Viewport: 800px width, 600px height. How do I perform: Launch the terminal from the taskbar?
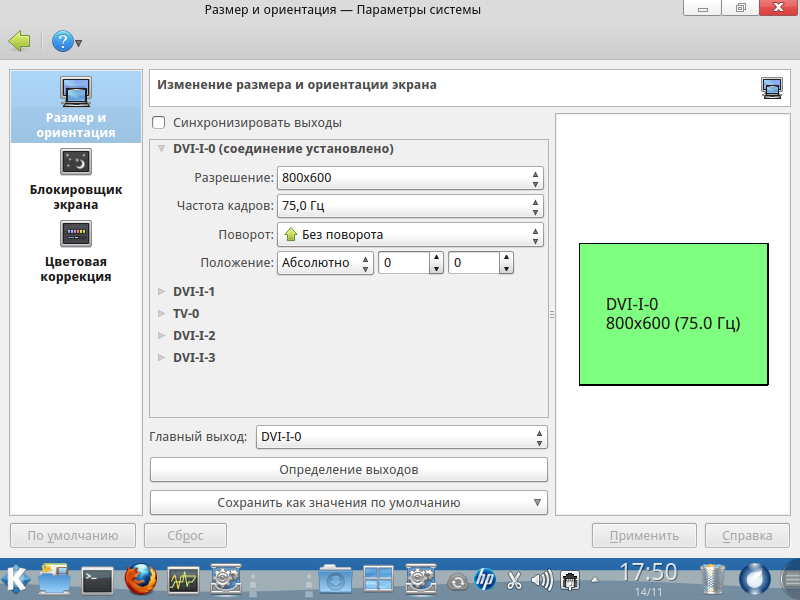click(97, 581)
